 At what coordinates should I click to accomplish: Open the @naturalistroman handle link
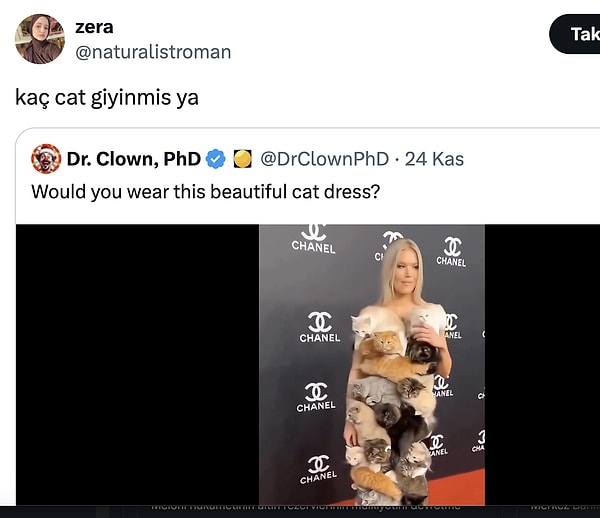[153, 51]
